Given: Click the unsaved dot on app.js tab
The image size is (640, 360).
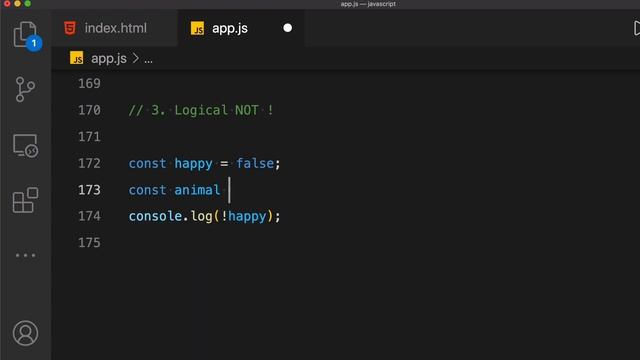Looking at the screenshot, I should [x=288, y=28].
